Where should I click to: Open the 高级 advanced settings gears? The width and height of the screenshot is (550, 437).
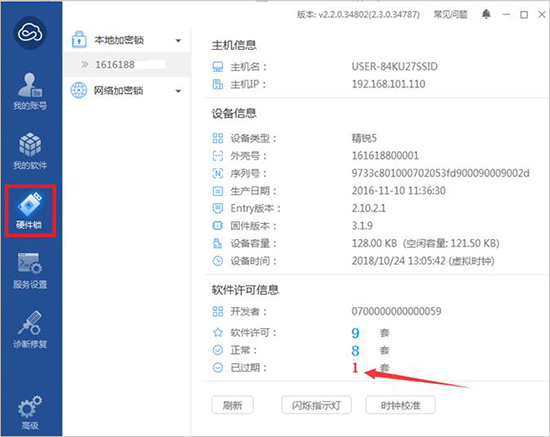(30, 412)
